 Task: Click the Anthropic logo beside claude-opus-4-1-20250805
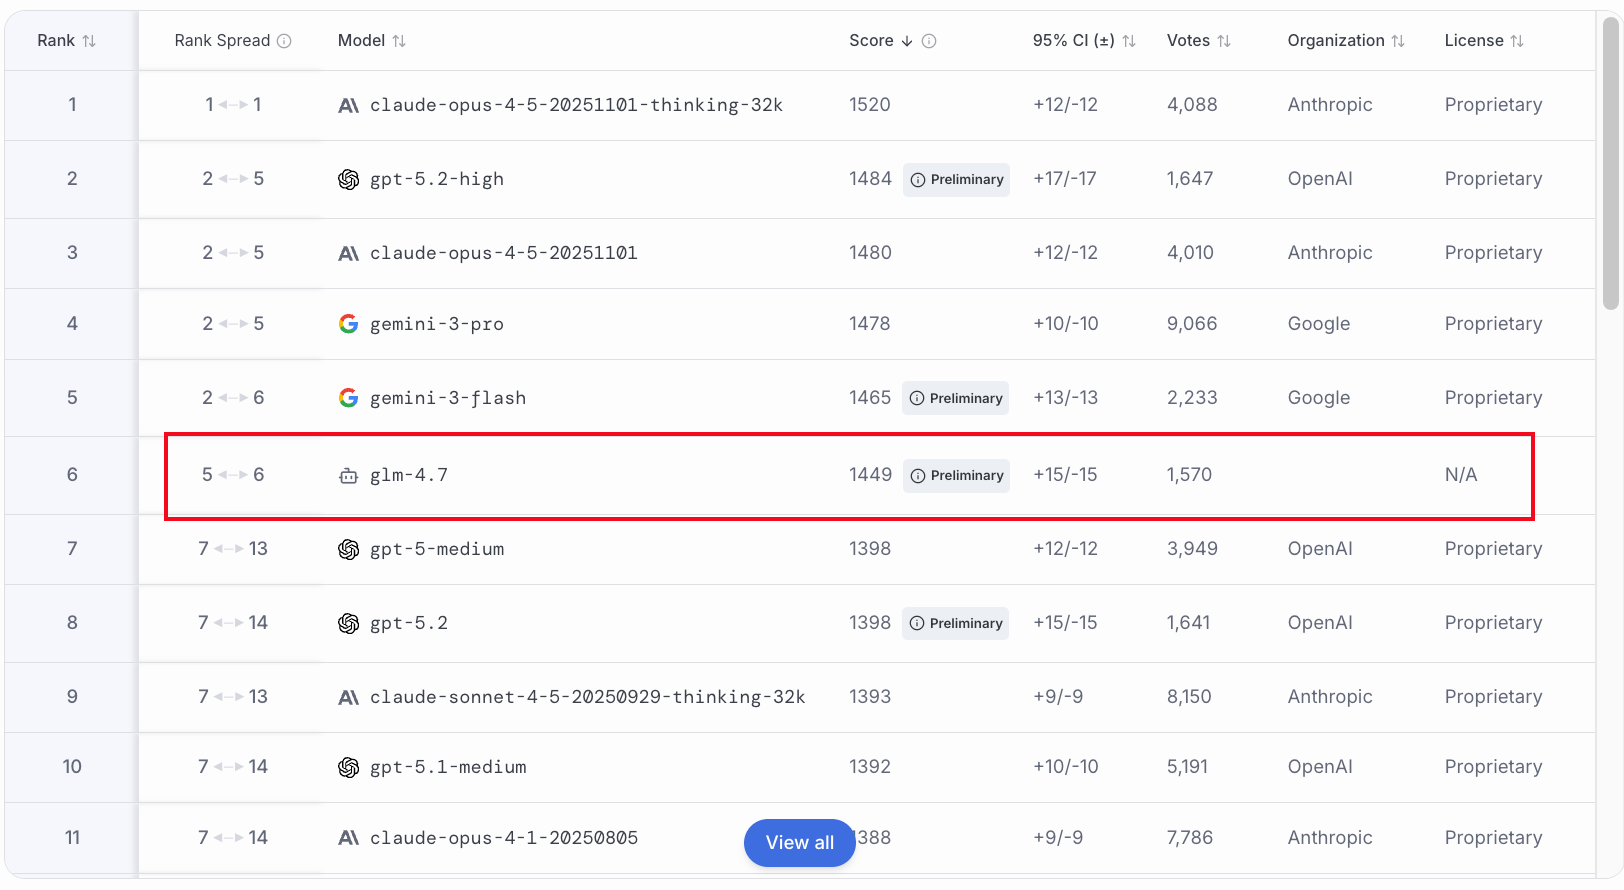coord(348,838)
